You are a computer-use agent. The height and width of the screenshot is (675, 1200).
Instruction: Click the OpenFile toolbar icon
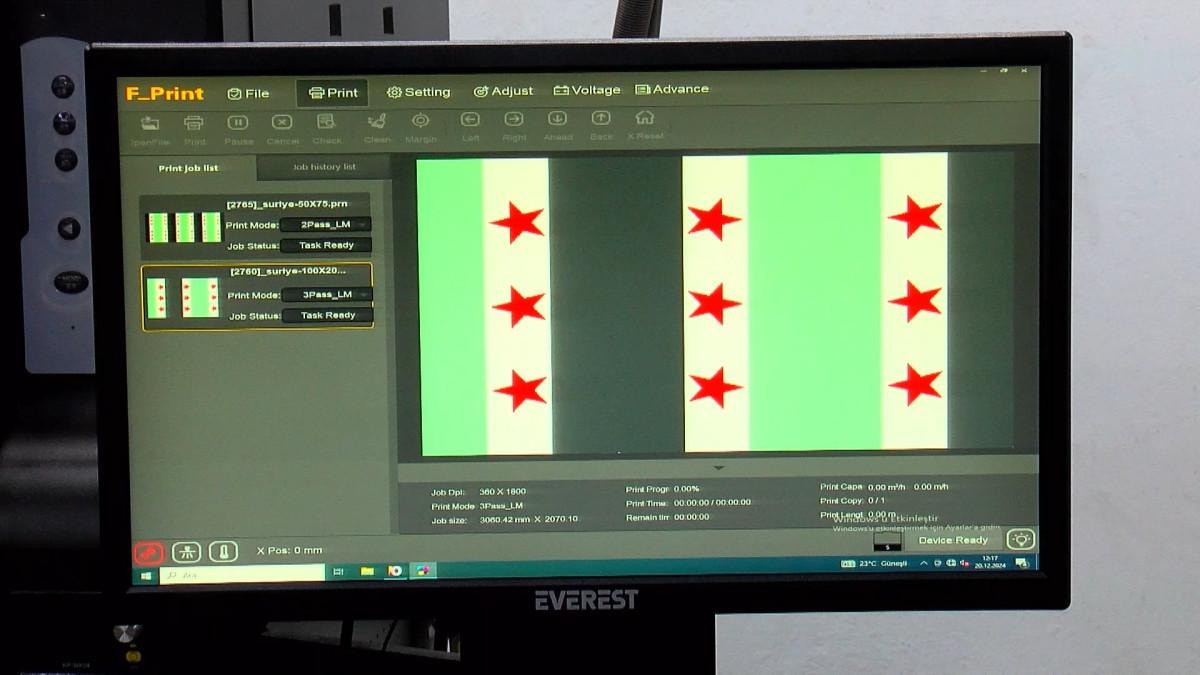click(x=150, y=124)
